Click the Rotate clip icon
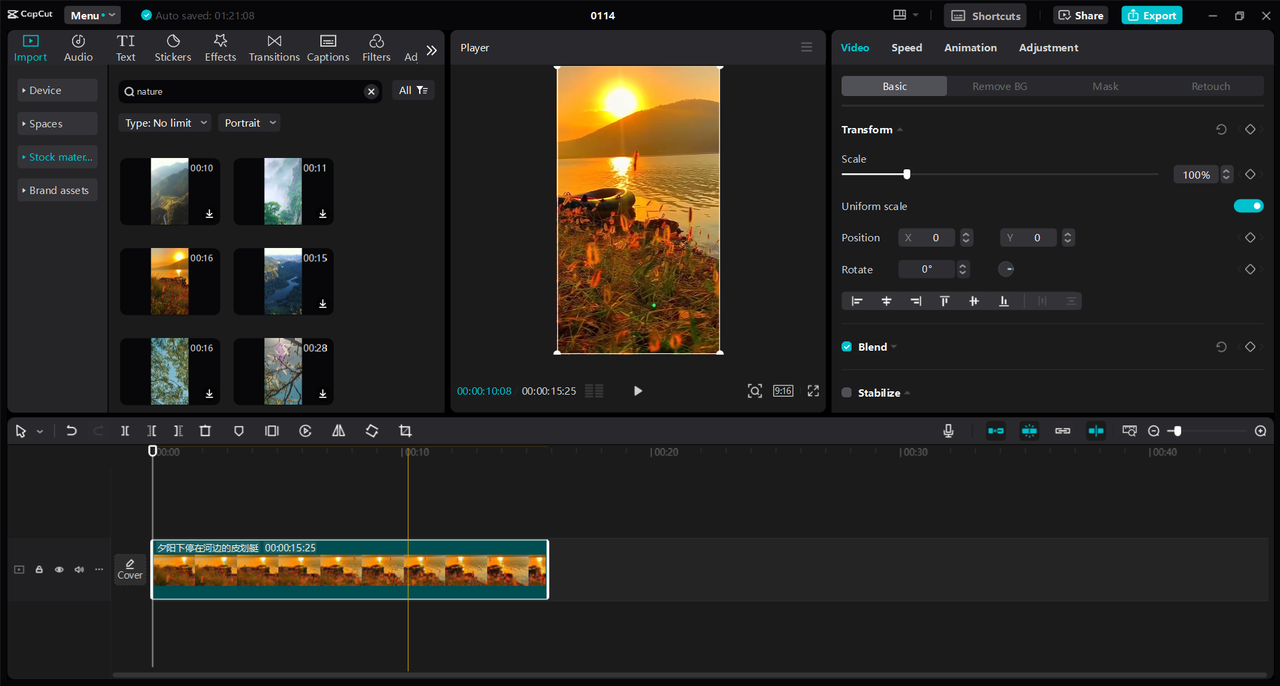Image resolution: width=1280 pixels, height=686 pixels. click(x=372, y=431)
